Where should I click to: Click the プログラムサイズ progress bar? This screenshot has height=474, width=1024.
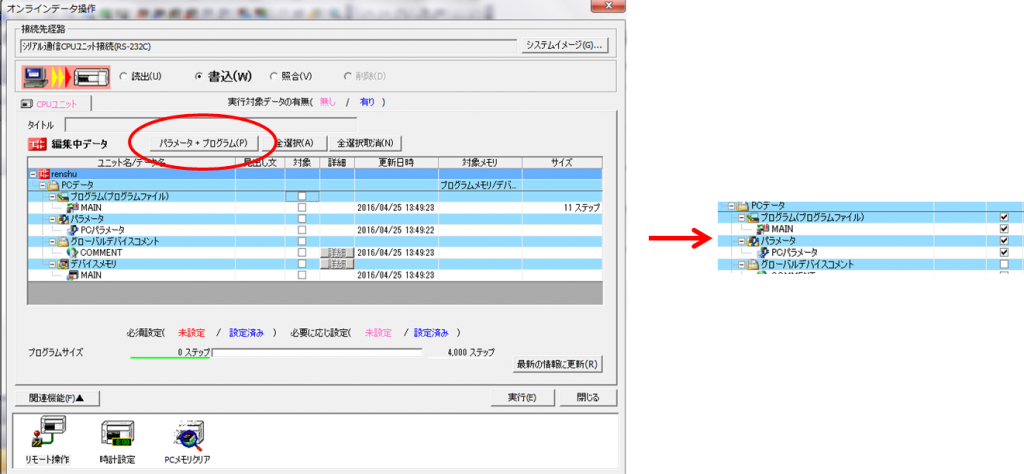(317, 353)
